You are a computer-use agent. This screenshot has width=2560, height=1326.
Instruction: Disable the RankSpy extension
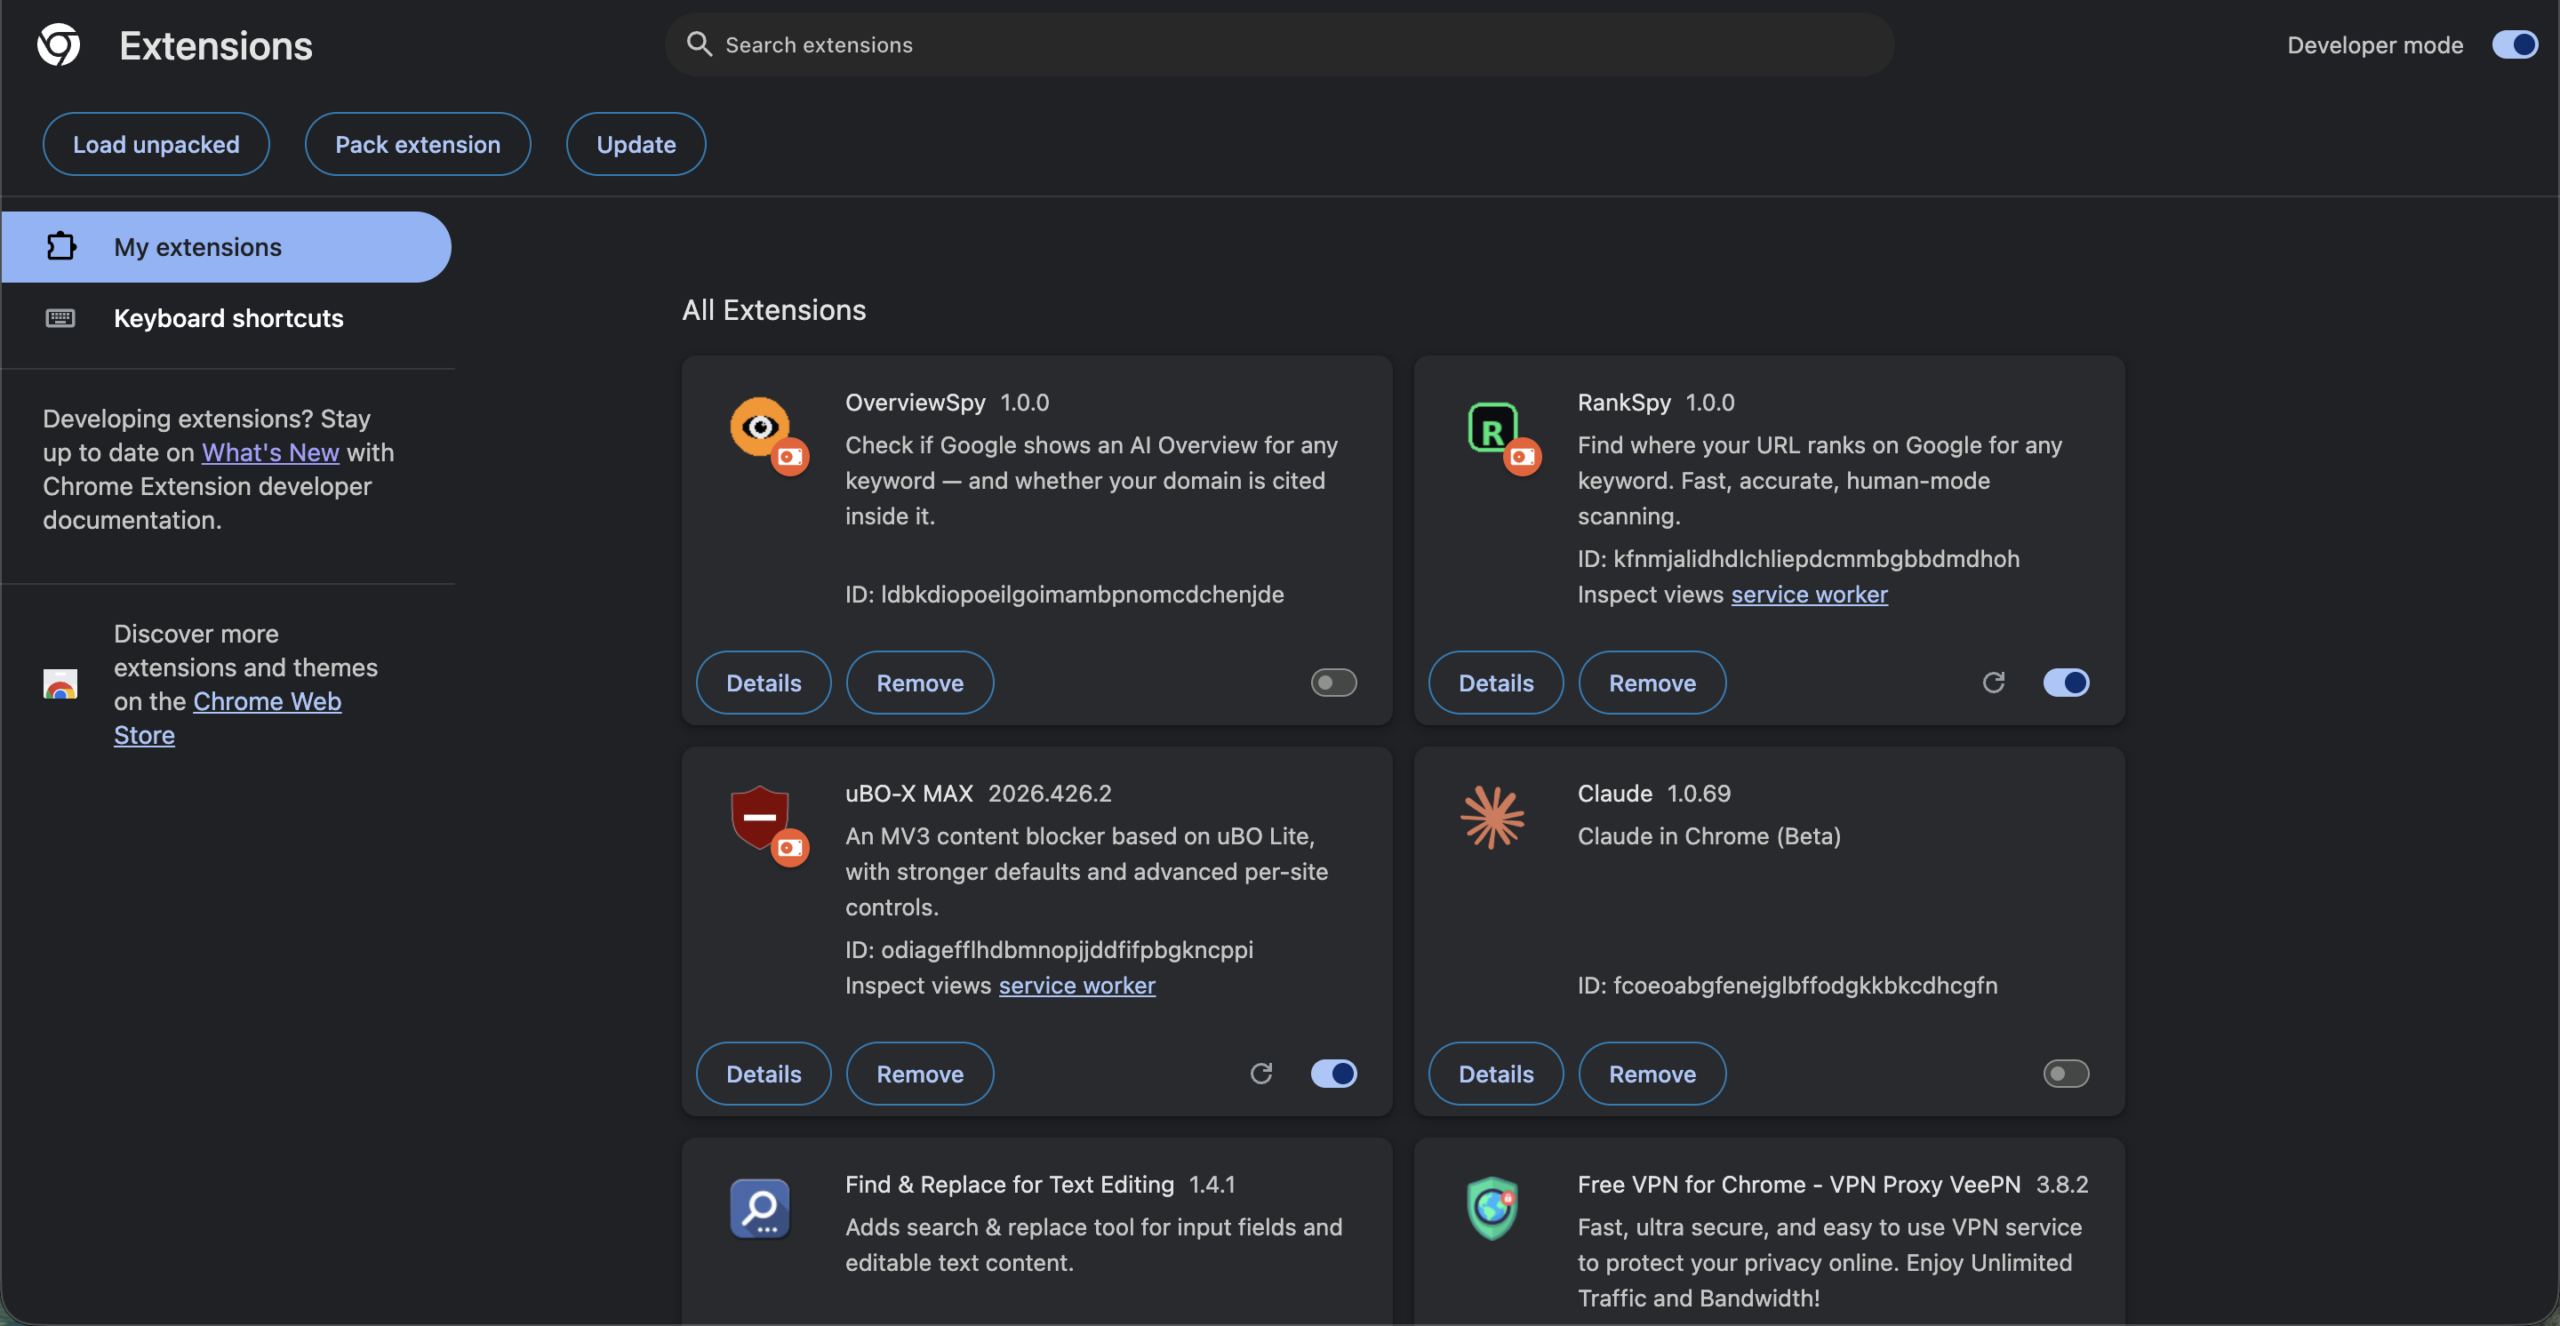tap(2066, 682)
